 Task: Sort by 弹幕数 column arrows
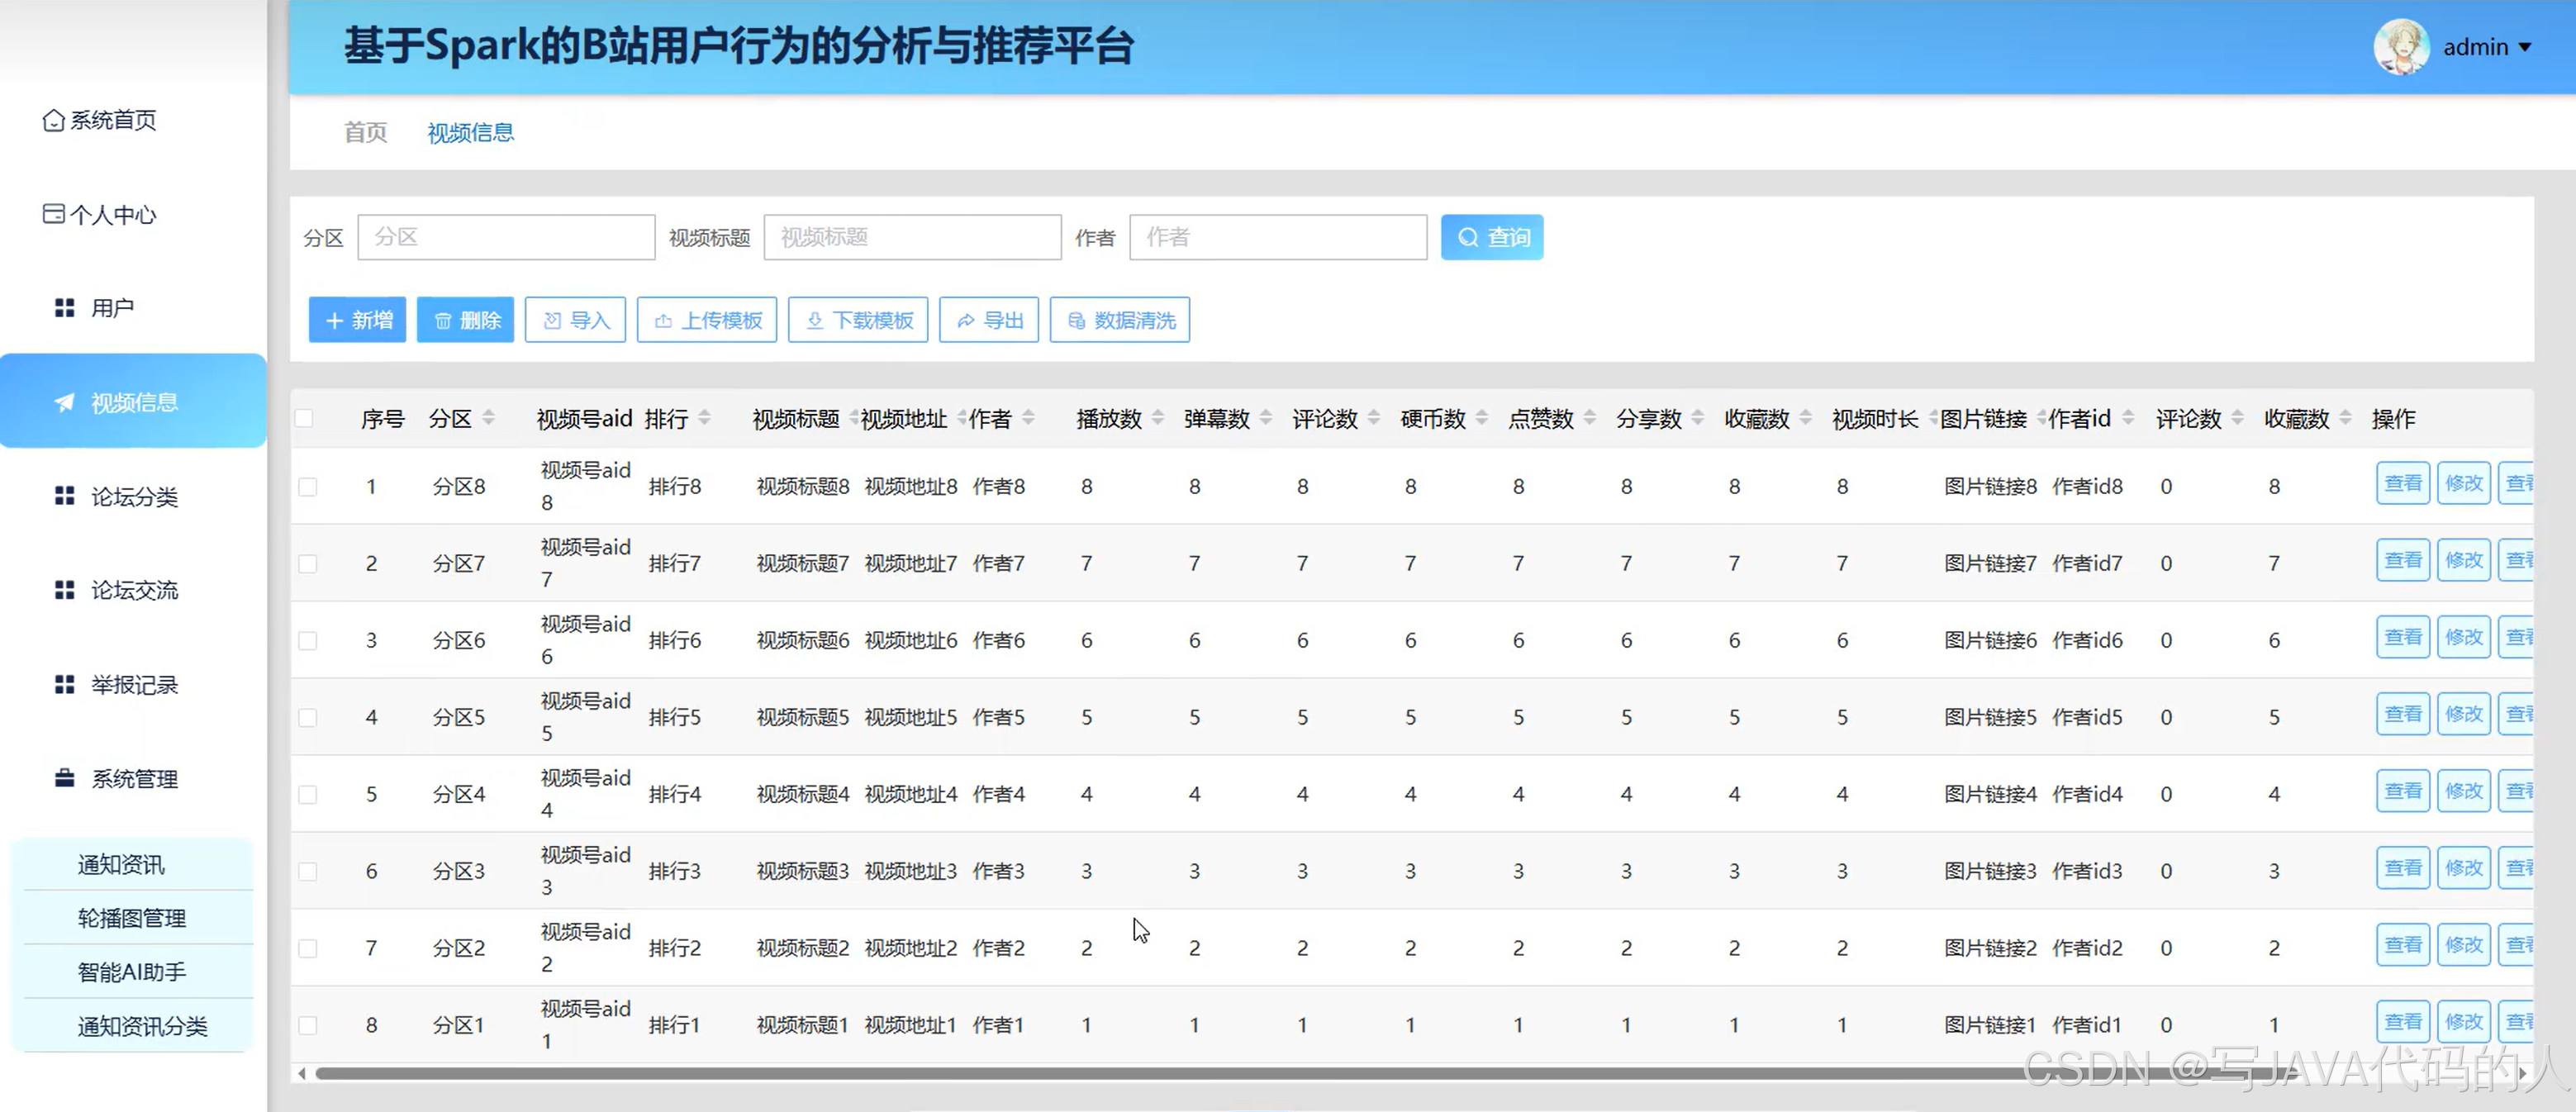(x=1266, y=418)
